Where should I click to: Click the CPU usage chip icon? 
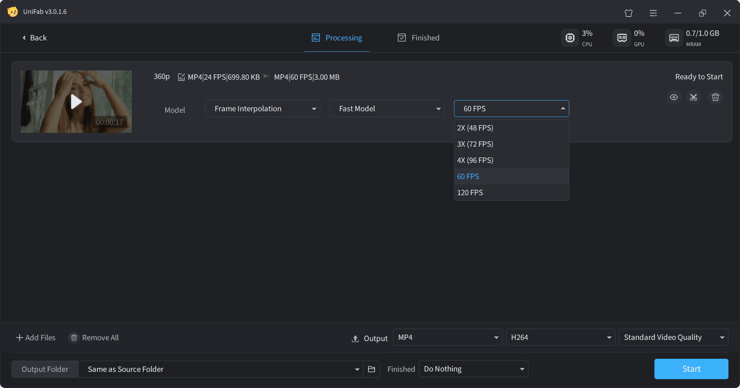coord(570,38)
